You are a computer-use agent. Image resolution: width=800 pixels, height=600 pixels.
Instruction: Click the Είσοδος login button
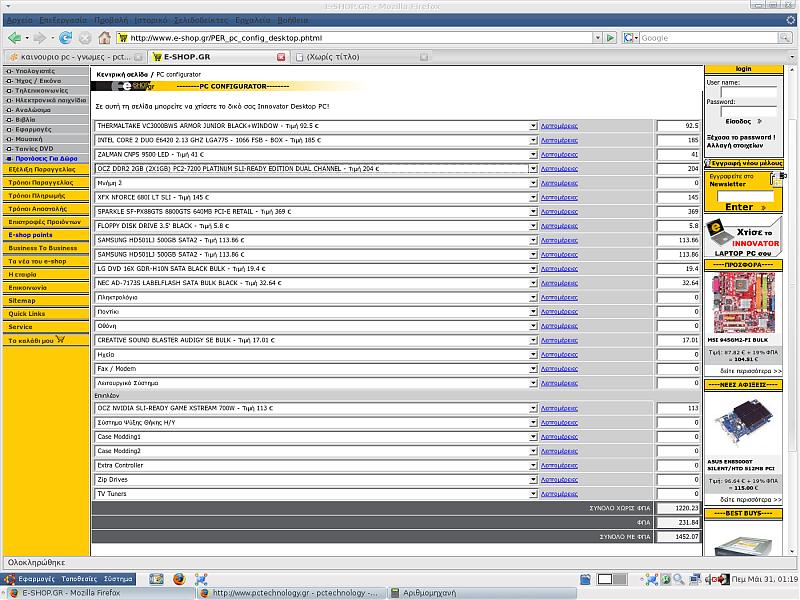[743, 121]
